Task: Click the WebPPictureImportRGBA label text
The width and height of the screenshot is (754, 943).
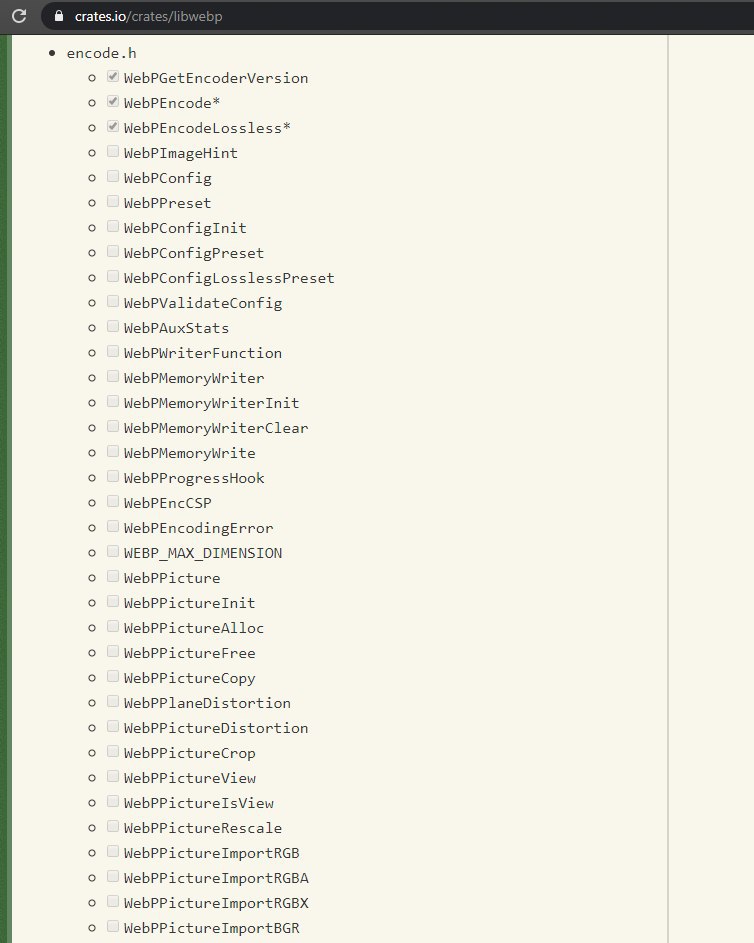Action: (x=216, y=879)
